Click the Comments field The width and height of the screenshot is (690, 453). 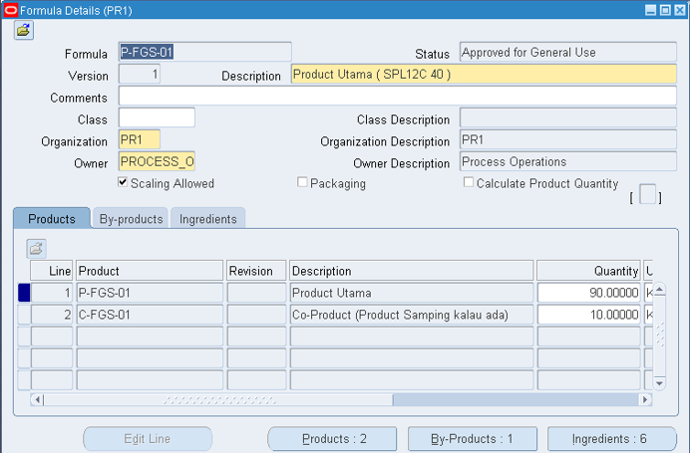(x=397, y=96)
